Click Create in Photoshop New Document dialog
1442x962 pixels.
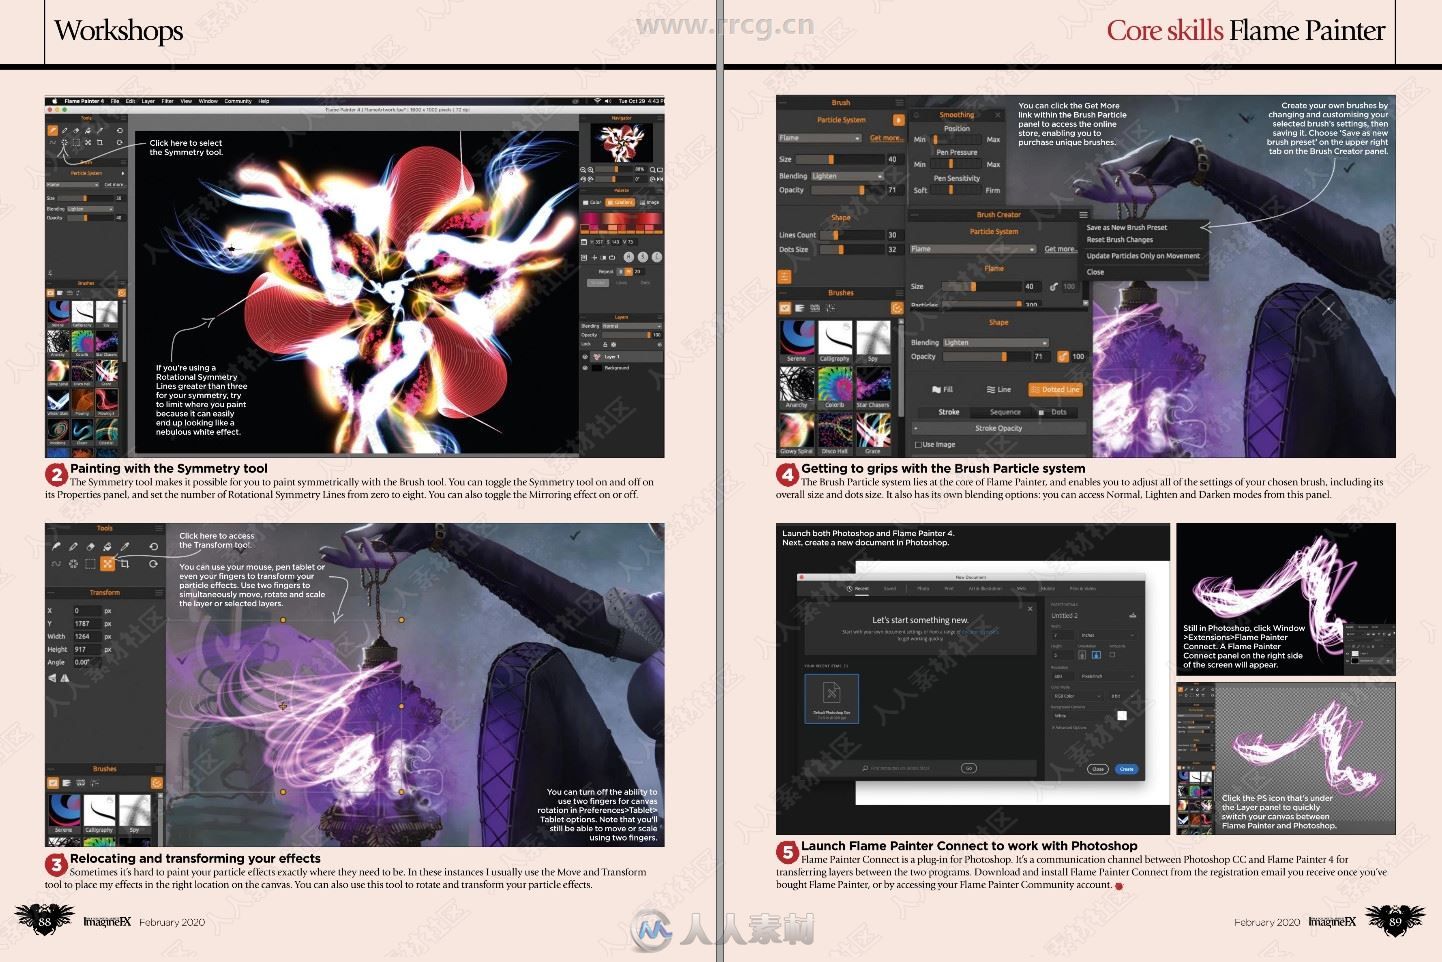point(1127,769)
